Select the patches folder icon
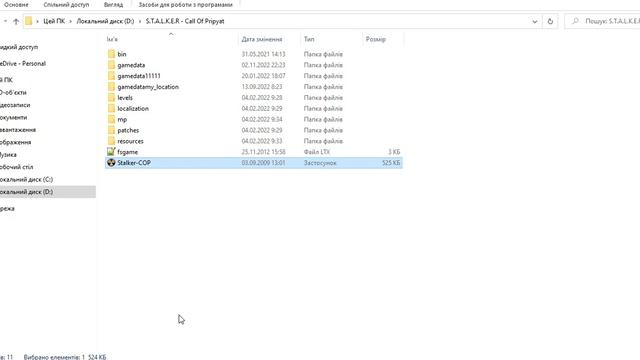 click(111, 130)
